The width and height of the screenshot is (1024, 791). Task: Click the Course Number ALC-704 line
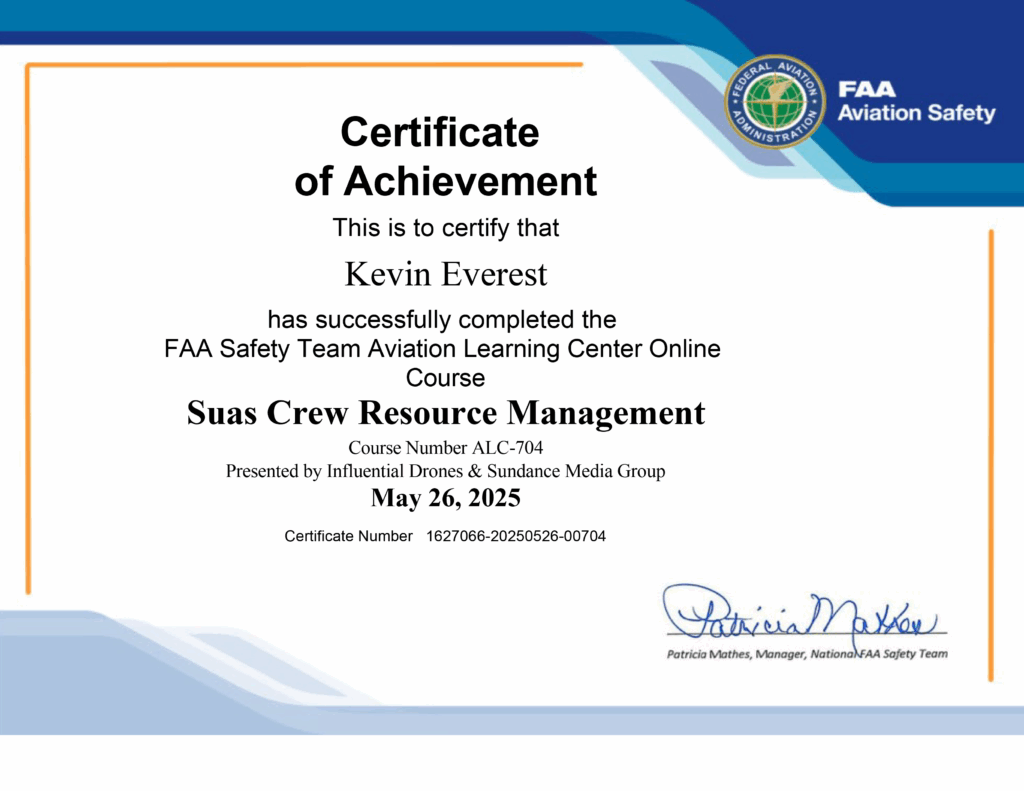445,448
